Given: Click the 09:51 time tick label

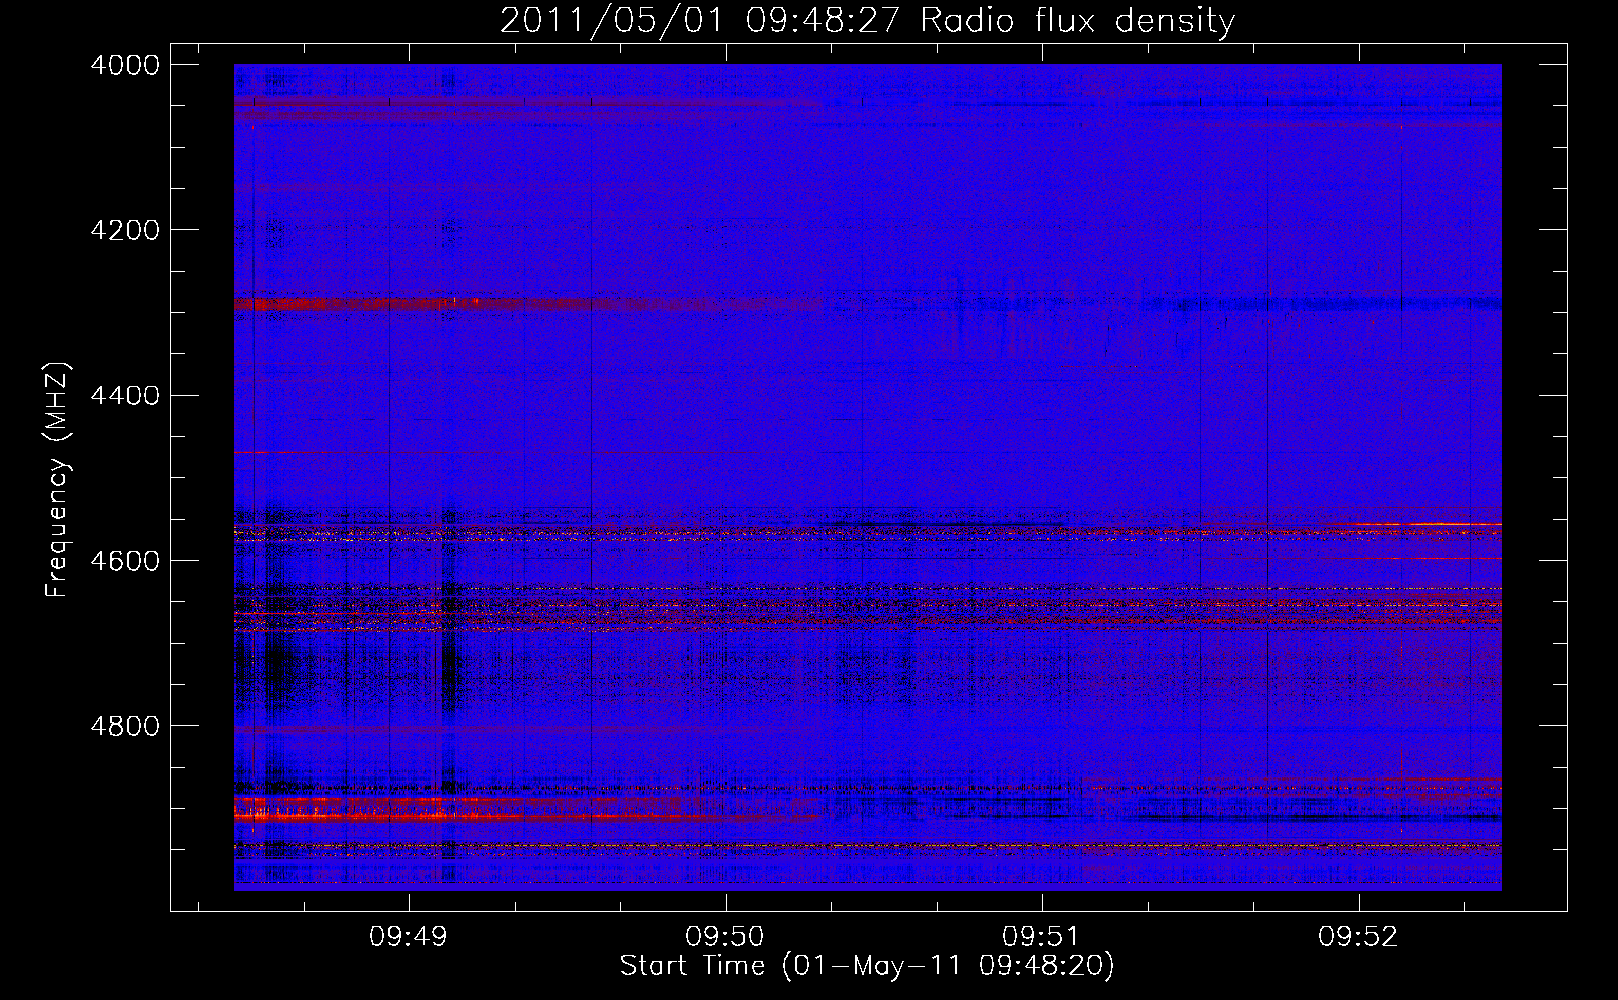Looking at the screenshot, I should point(1042,937).
